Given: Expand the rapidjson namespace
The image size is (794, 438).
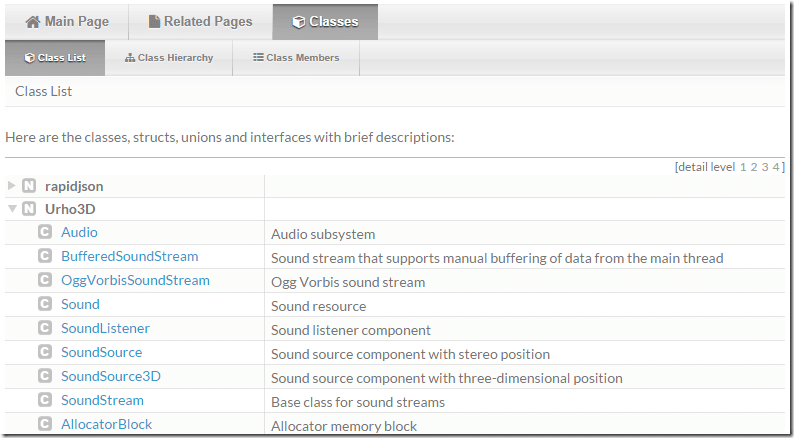Looking at the screenshot, I should (12, 185).
